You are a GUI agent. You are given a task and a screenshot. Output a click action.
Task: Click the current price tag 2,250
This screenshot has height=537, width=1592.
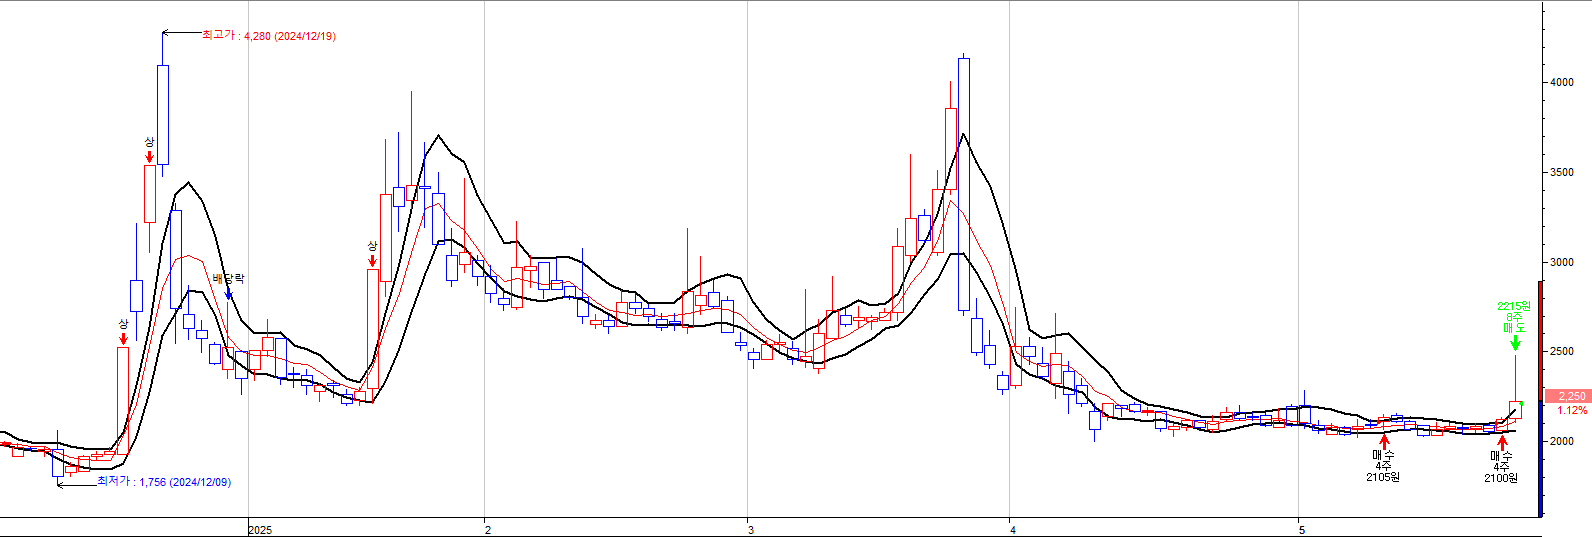1570,396
